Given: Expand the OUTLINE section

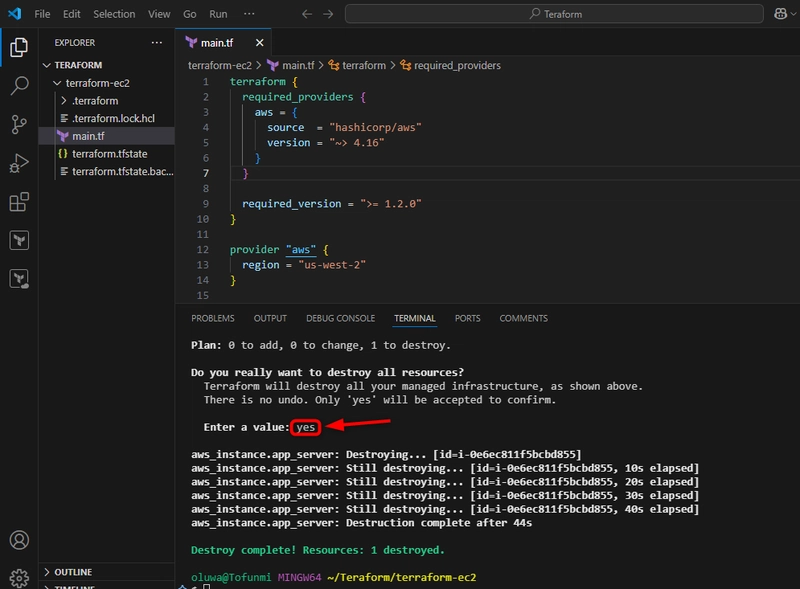Looking at the screenshot, I should pyautogui.click(x=46, y=572).
